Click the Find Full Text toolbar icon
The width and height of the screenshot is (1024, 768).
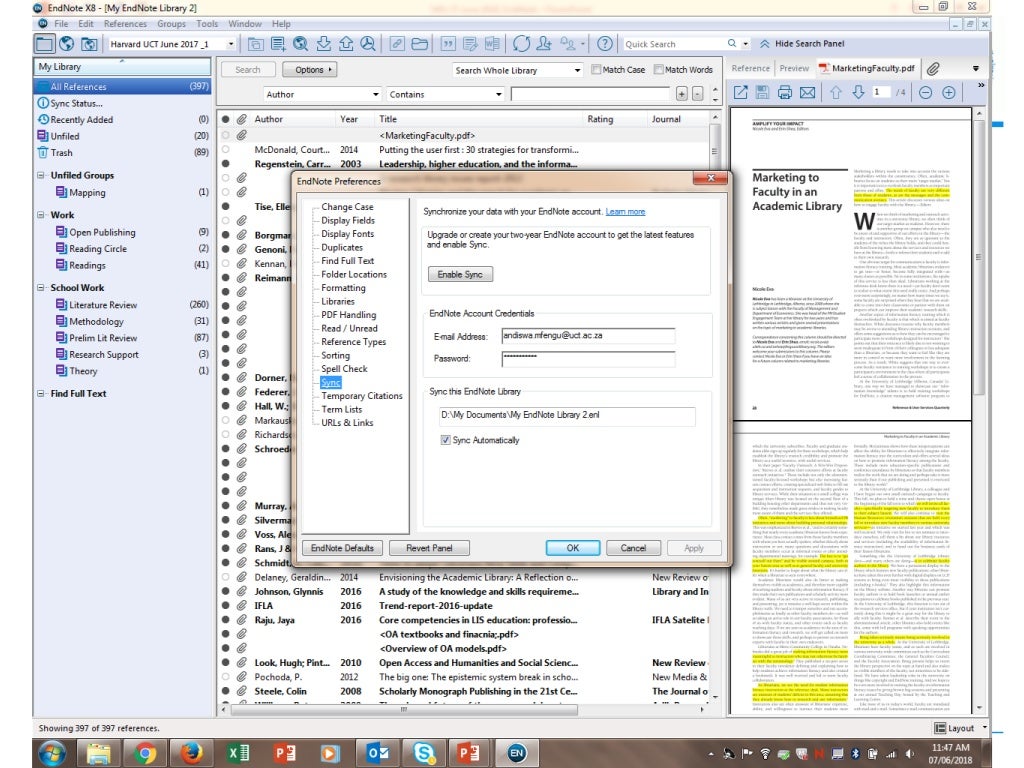368,44
